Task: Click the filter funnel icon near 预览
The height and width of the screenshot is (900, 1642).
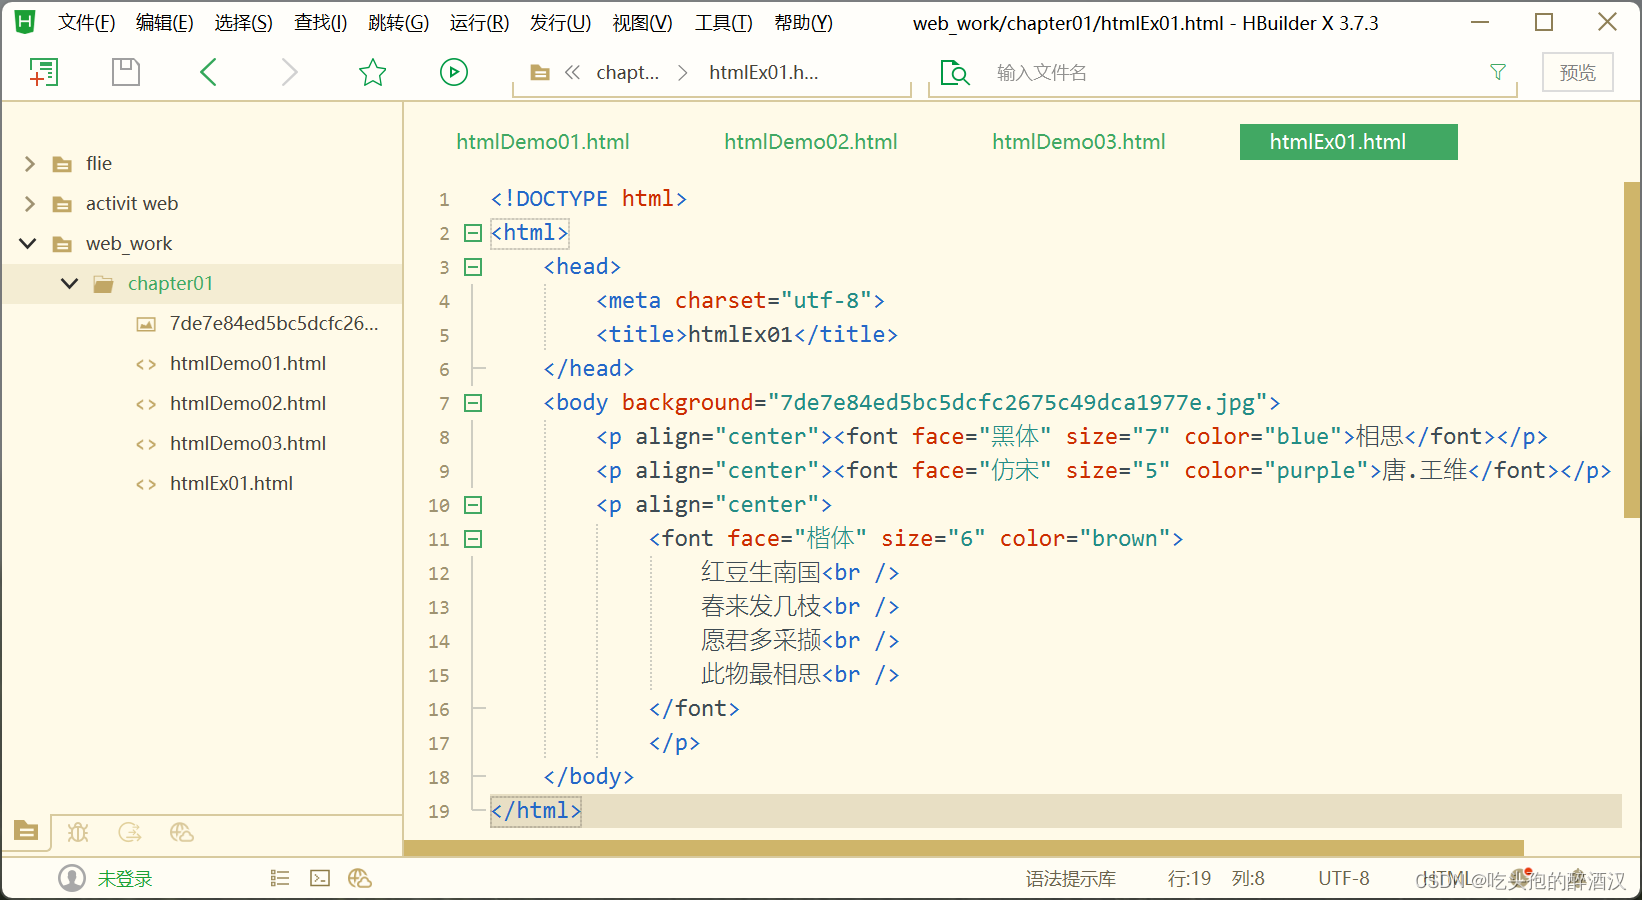Action: pyautogui.click(x=1497, y=71)
